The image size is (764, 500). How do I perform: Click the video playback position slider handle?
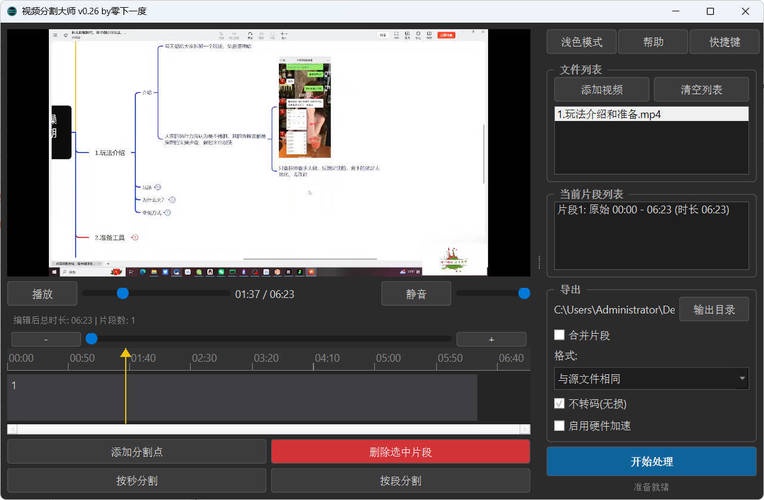(x=122, y=293)
